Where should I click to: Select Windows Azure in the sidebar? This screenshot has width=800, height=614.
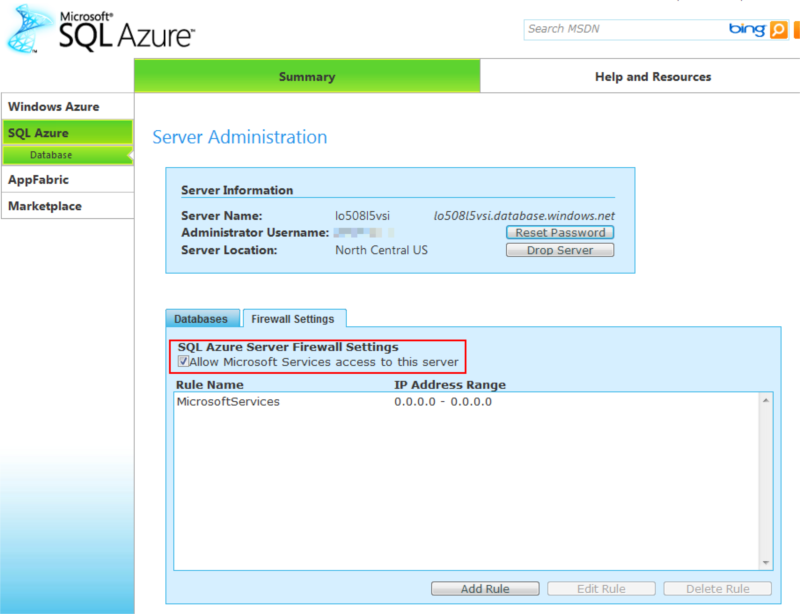(x=67, y=107)
